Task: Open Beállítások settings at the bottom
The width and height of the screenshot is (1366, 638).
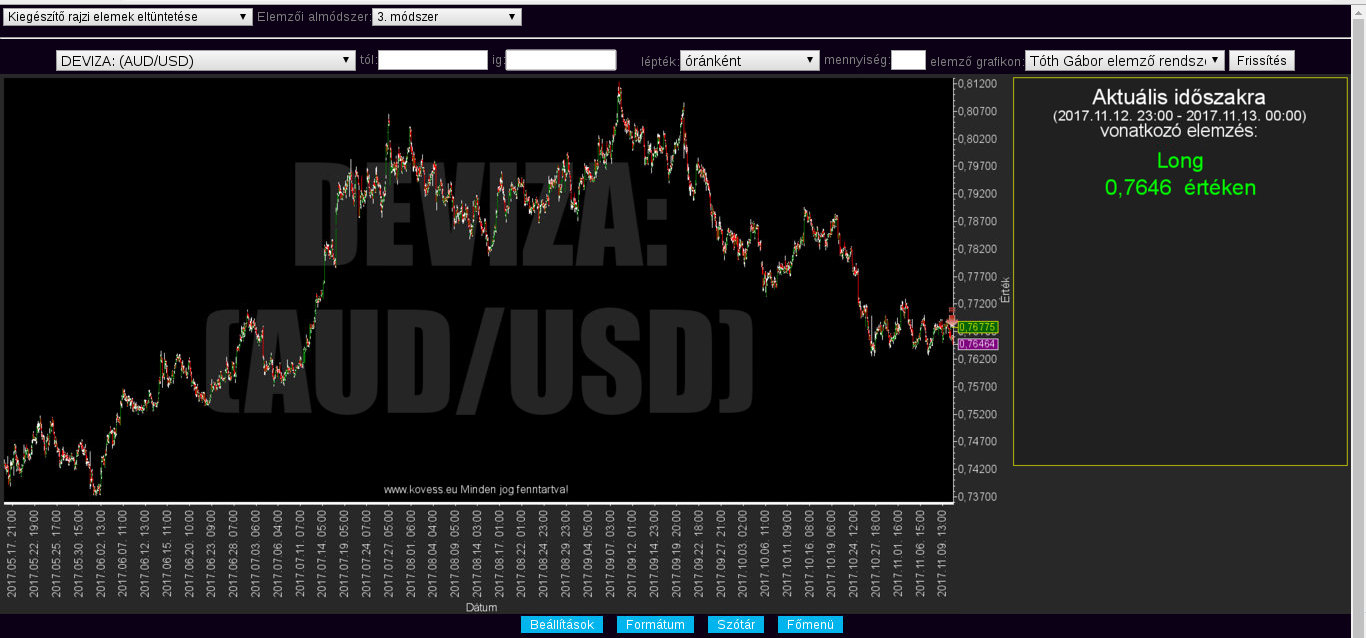Action: pyautogui.click(x=562, y=625)
